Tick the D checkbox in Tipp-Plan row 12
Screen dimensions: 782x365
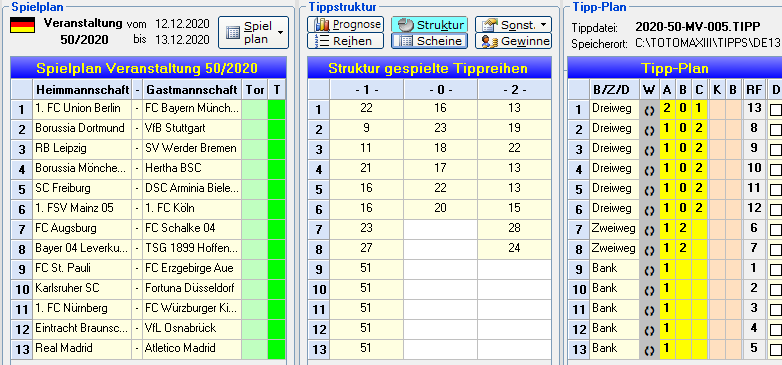pyautogui.click(x=776, y=330)
